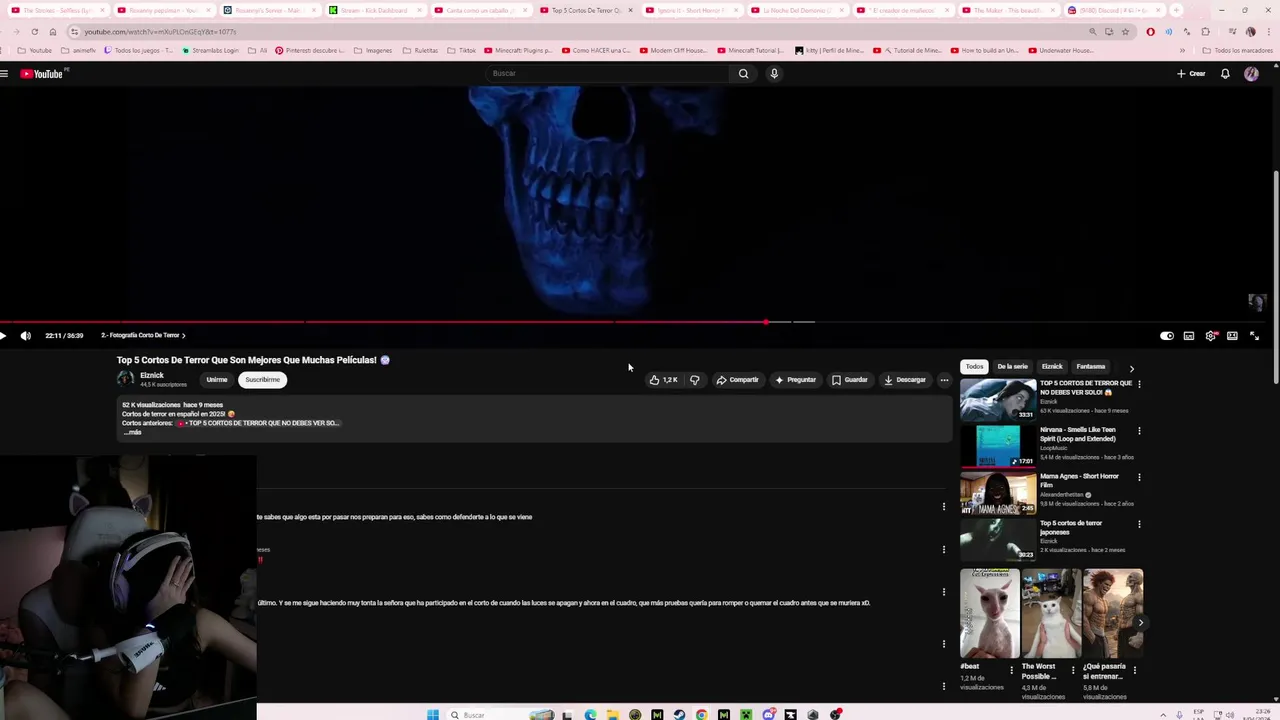
Task: Share the video with Compartir
Action: coord(737,380)
